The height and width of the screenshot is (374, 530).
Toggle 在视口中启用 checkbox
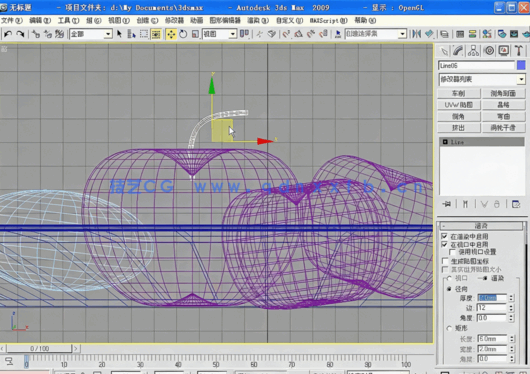444,244
